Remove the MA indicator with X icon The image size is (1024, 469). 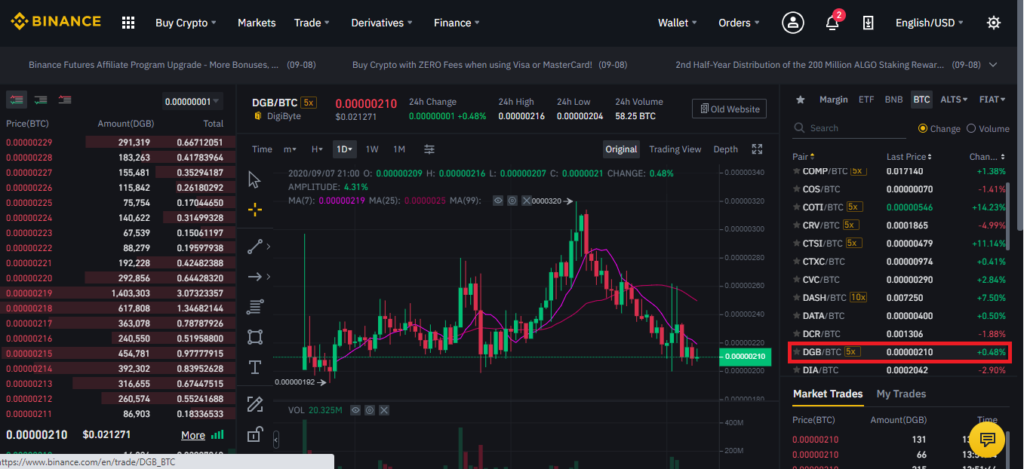(x=528, y=201)
